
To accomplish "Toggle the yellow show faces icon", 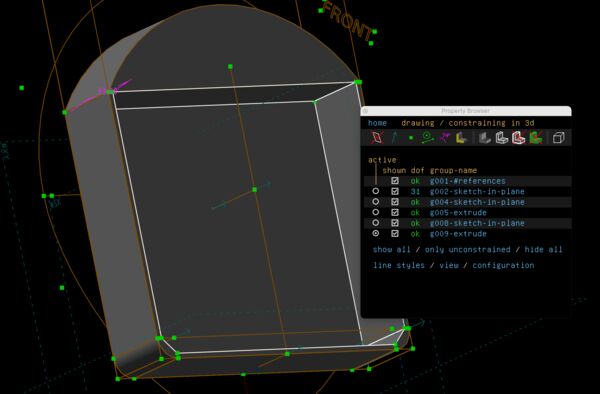I will pos(461,138).
